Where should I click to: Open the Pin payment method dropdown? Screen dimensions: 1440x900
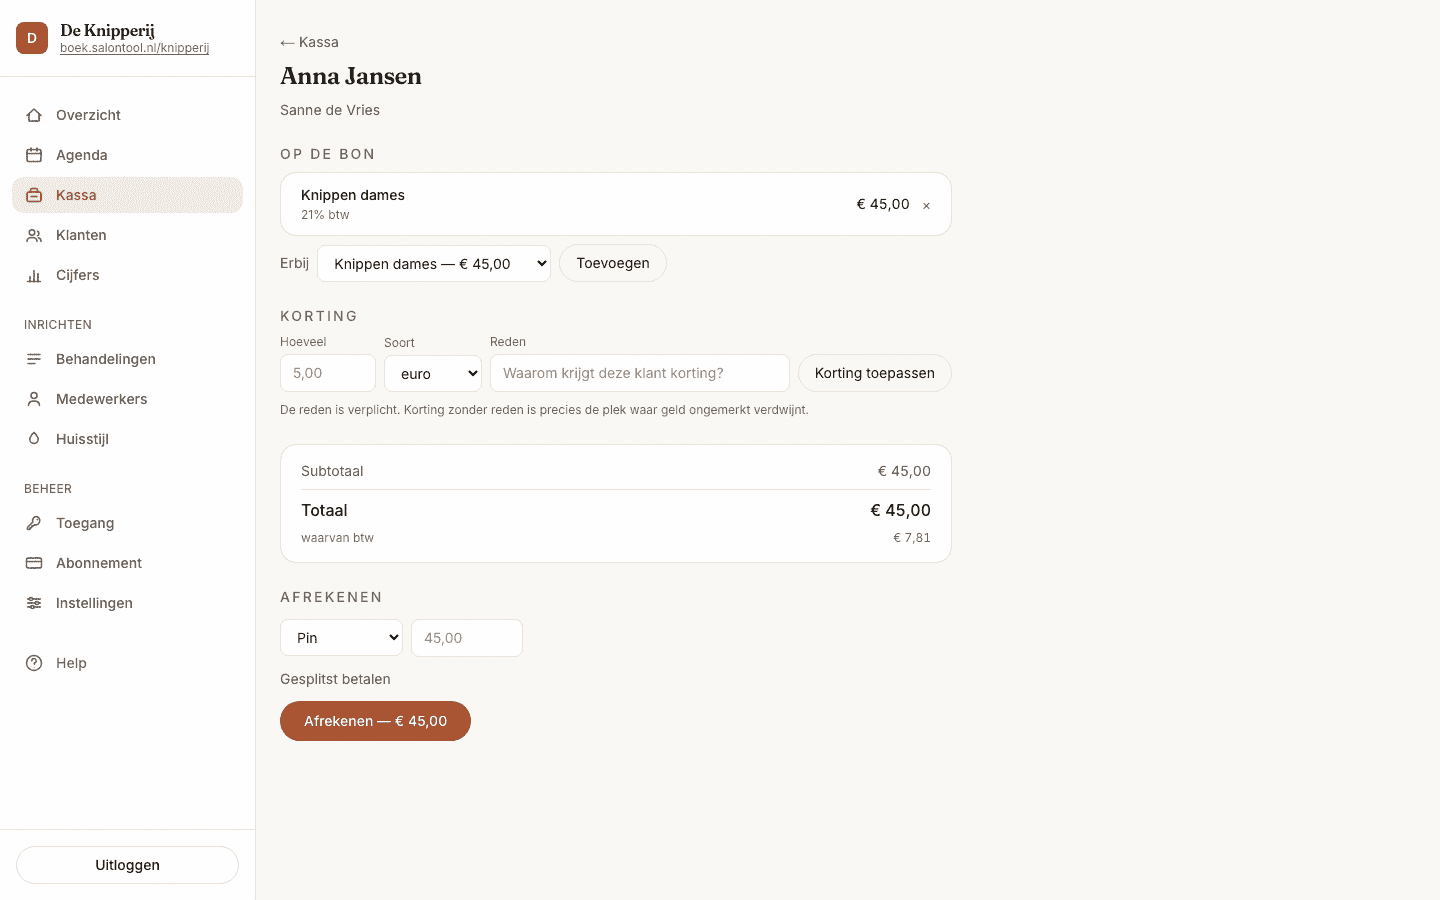[x=341, y=638]
